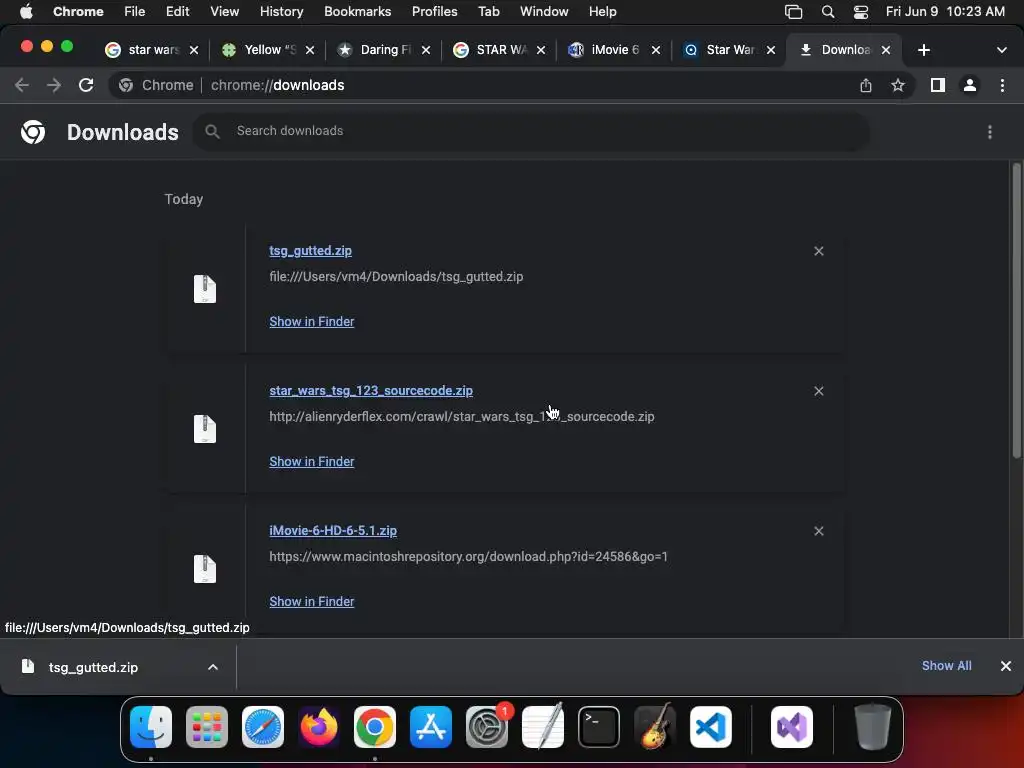Open the Profiles menu
This screenshot has height=768, width=1024.
point(434,12)
